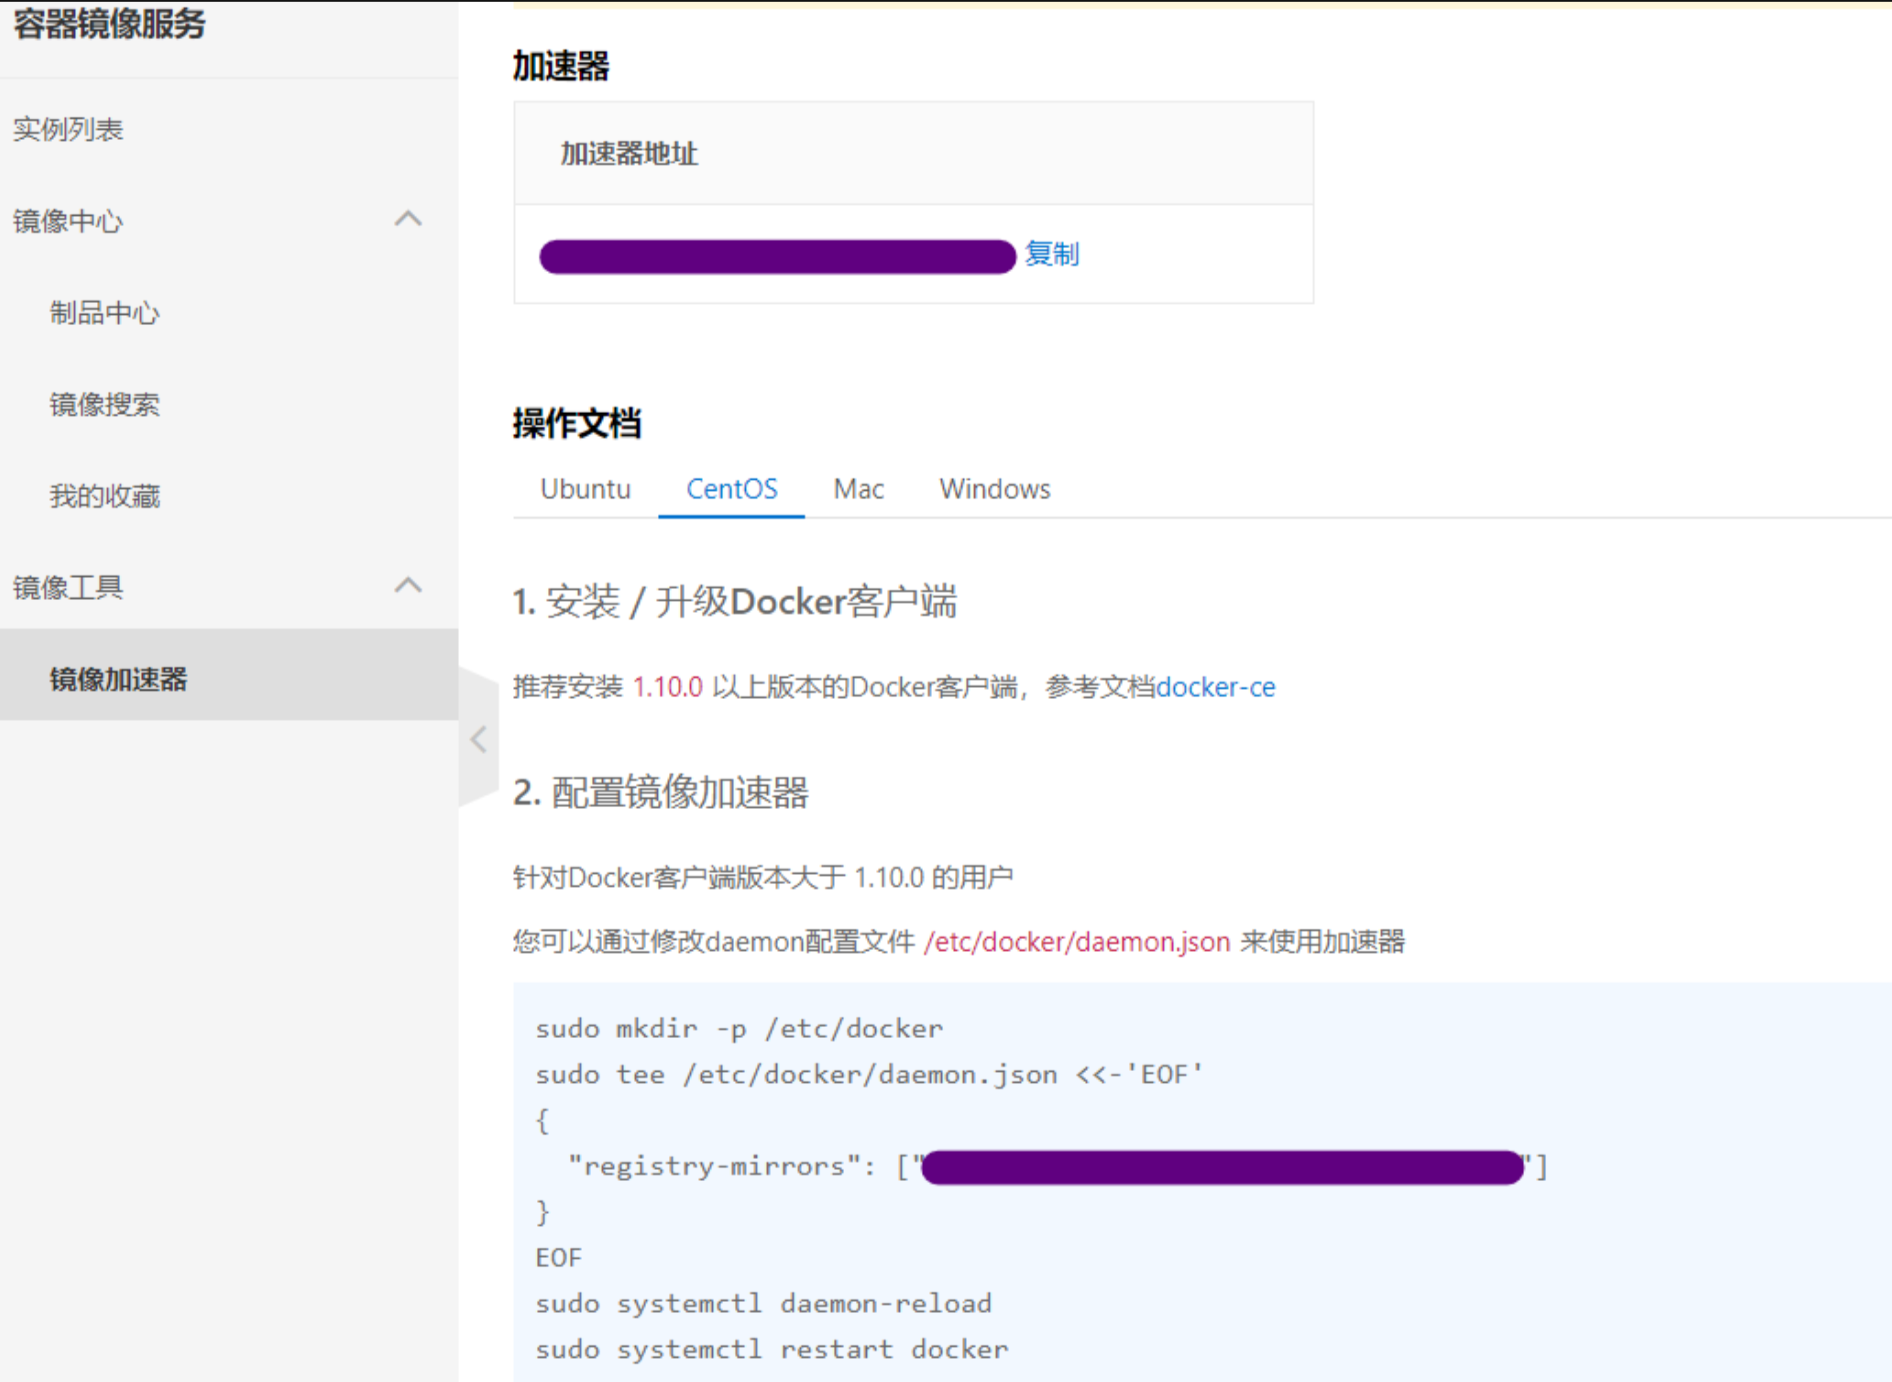Click the /etc/docker/daemon.json path text
Viewport: 1892px width, 1382px height.
pyautogui.click(x=1077, y=942)
